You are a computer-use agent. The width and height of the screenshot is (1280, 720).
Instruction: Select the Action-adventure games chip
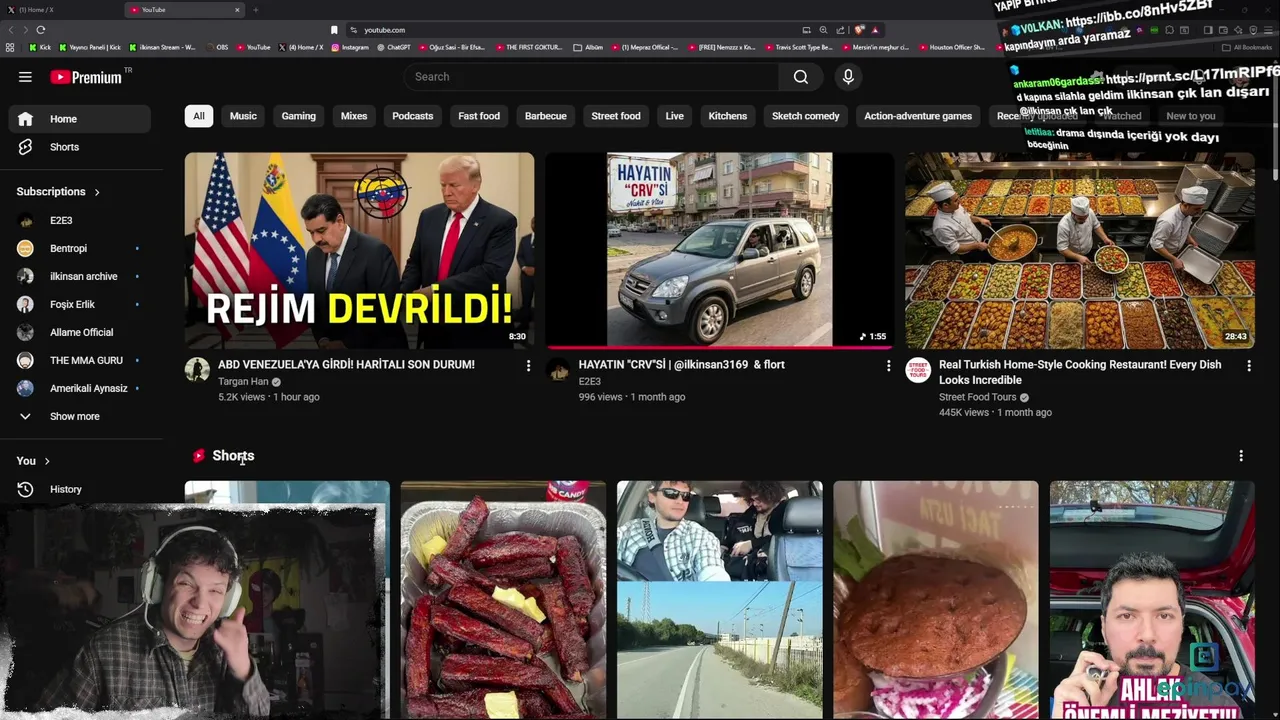click(918, 116)
